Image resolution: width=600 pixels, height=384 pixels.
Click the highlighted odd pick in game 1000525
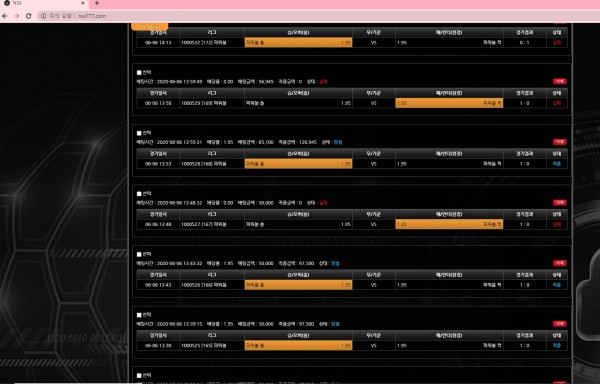(298, 345)
